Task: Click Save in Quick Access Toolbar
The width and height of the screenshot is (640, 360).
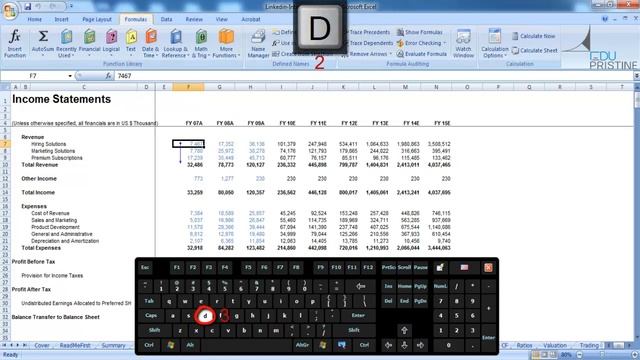Action: [27, 7]
